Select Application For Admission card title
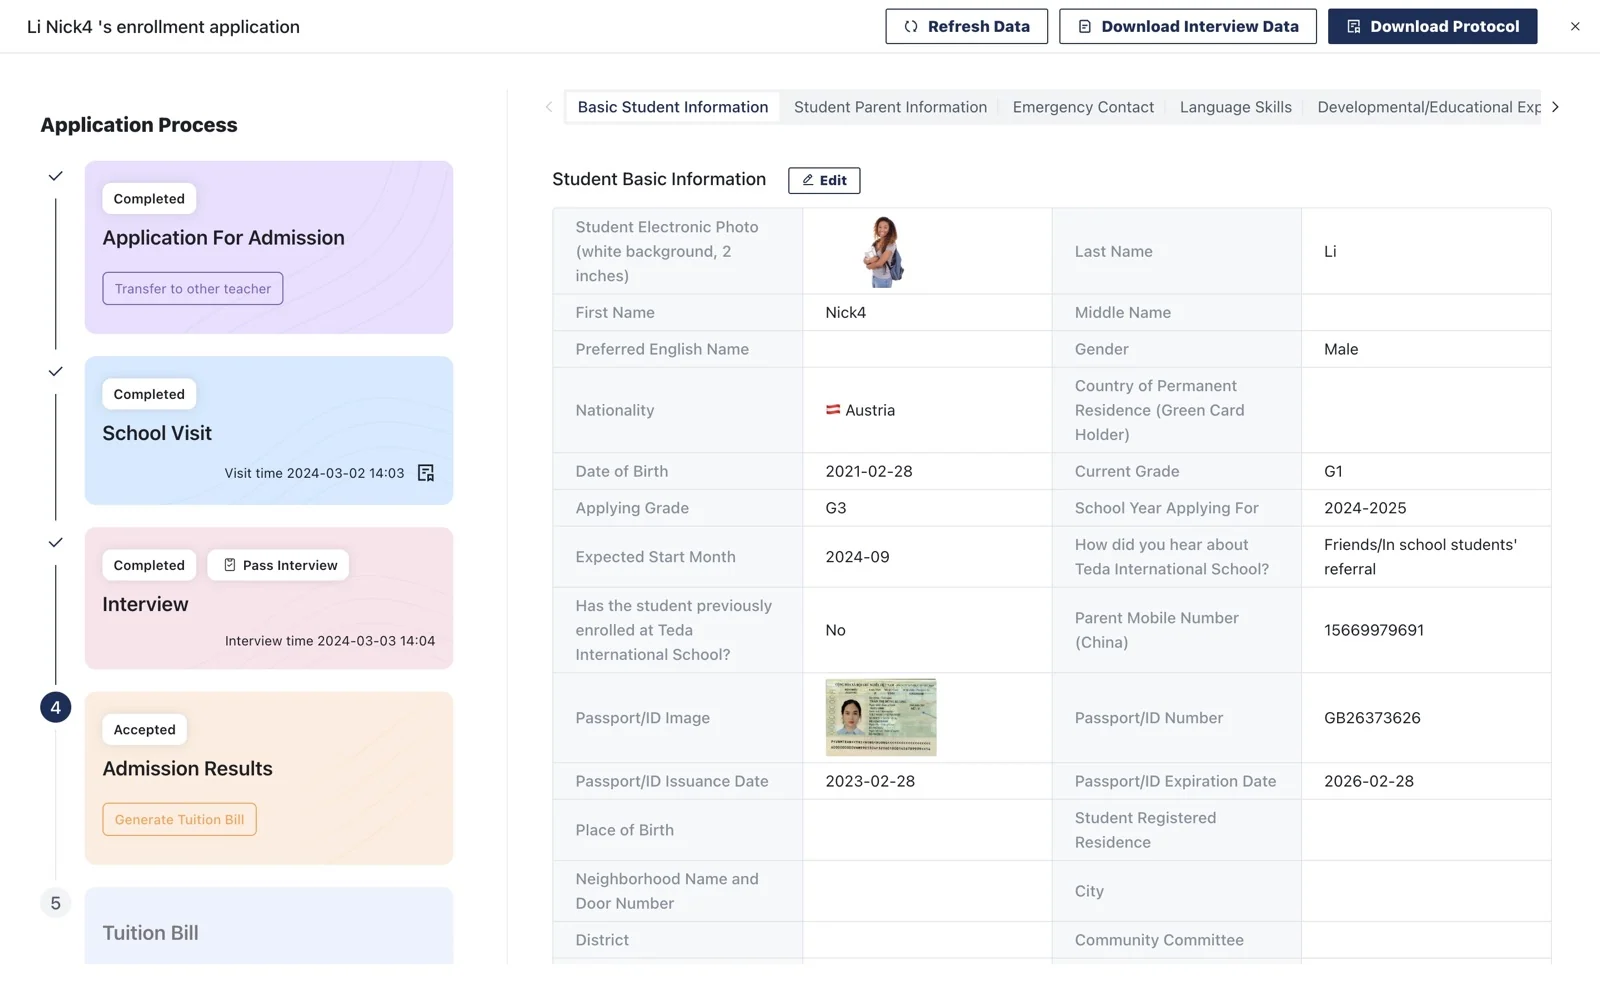This screenshot has height=1000, width=1600. tap(223, 238)
